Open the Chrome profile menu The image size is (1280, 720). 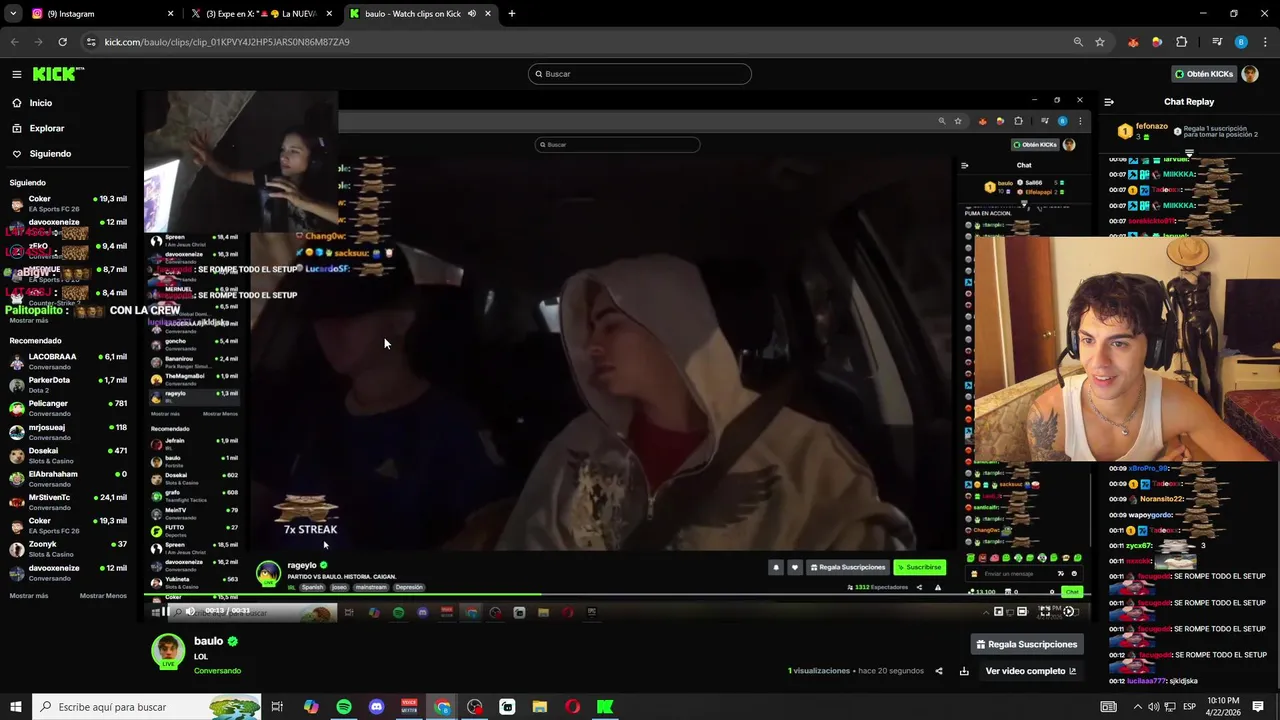(x=1241, y=42)
